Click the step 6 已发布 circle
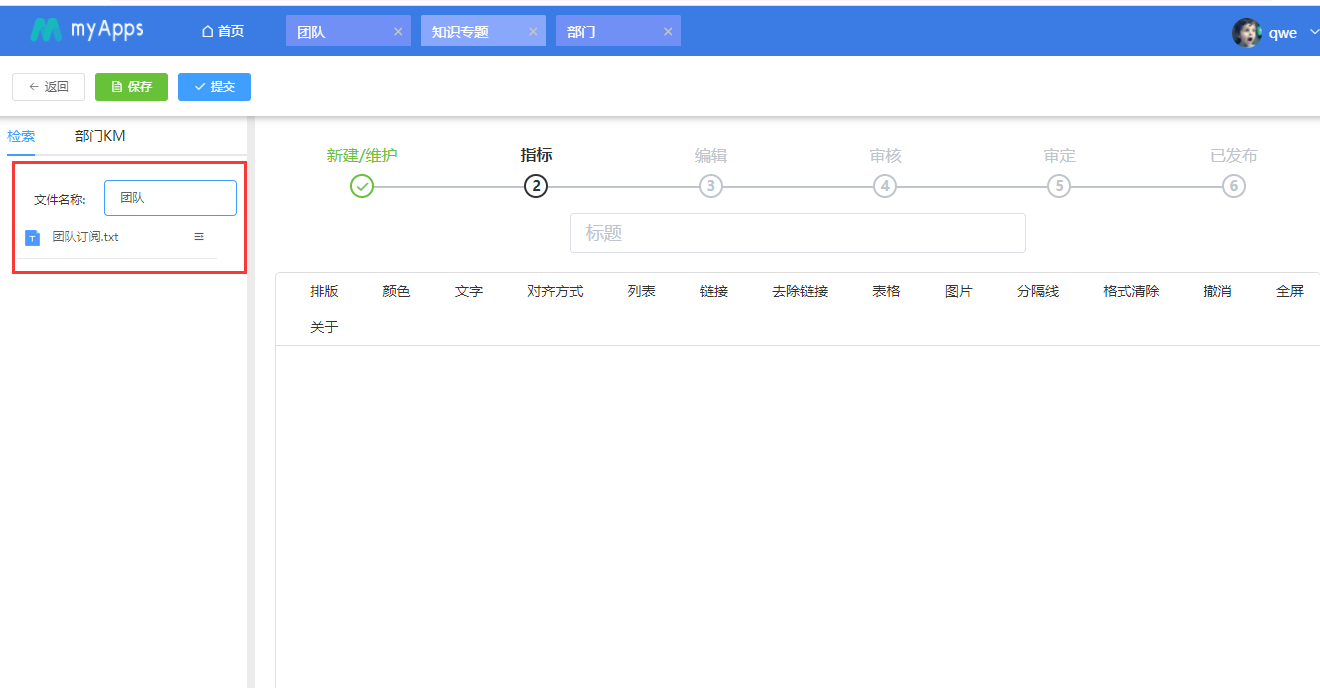The image size is (1320, 688). [1234, 186]
